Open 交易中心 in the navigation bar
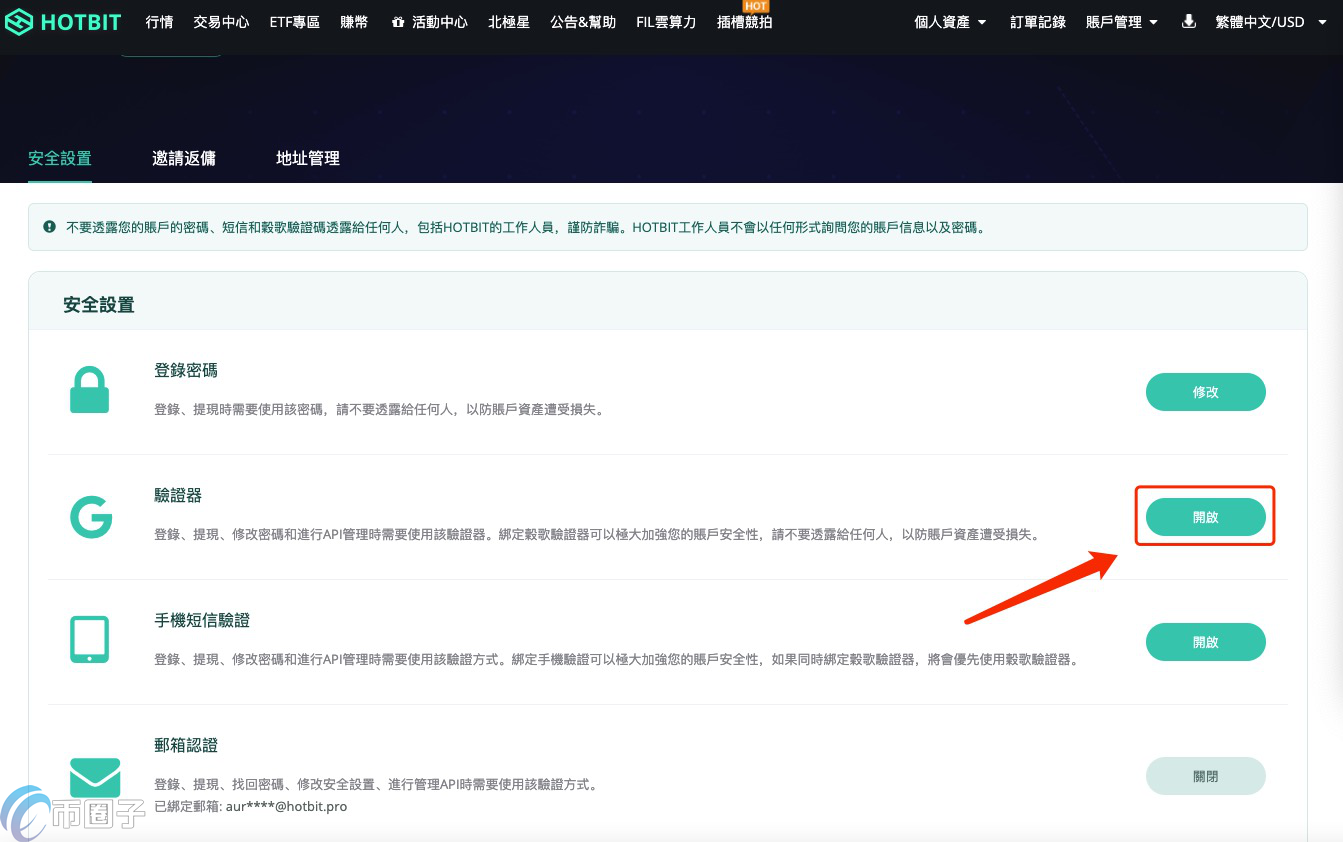This screenshot has height=842, width=1343. coord(221,22)
